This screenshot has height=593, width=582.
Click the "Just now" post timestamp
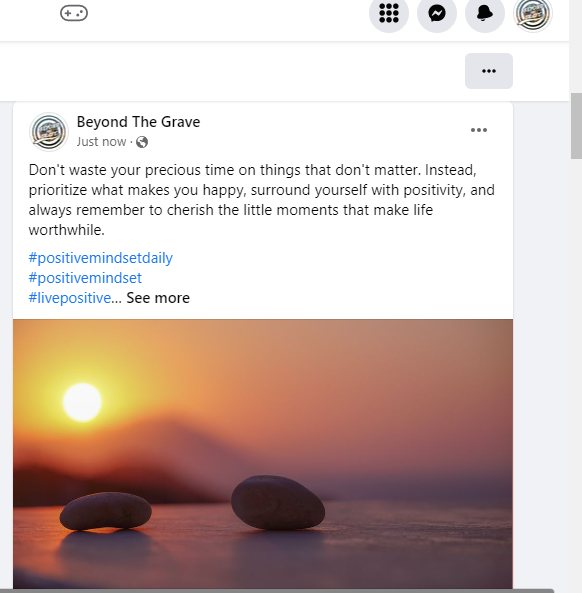[x=101, y=142]
